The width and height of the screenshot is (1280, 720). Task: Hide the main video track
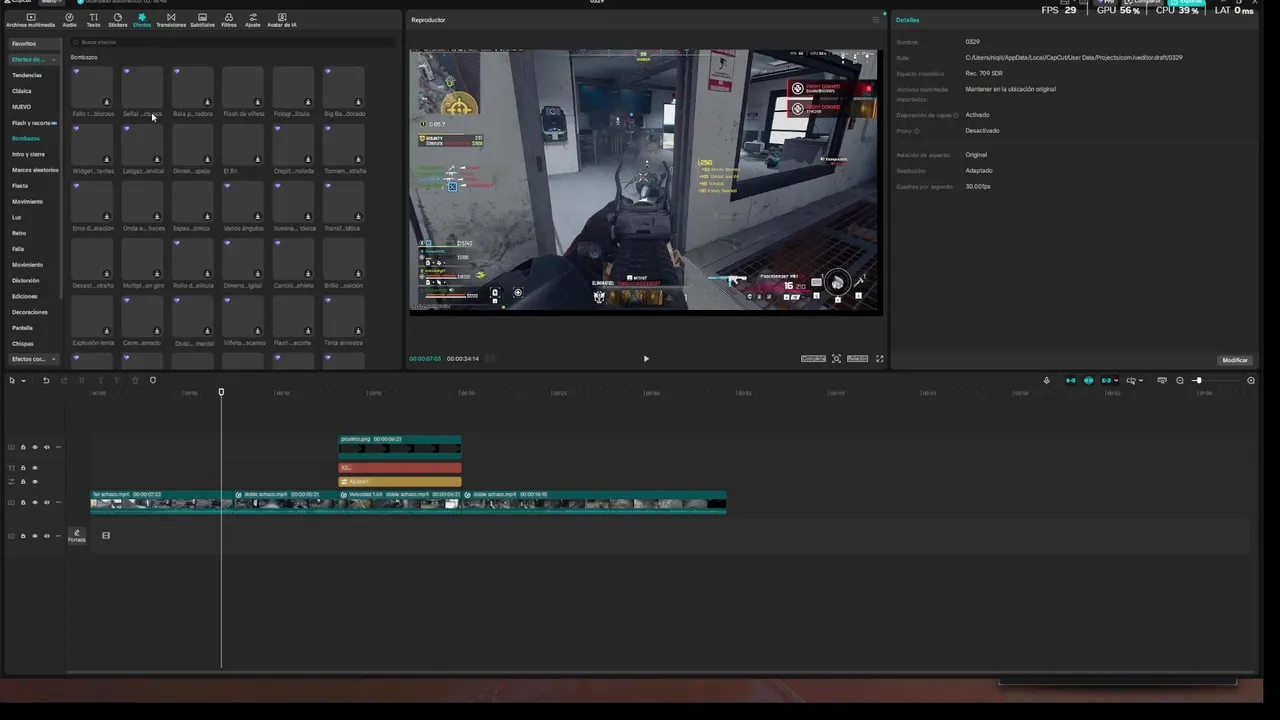34,502
